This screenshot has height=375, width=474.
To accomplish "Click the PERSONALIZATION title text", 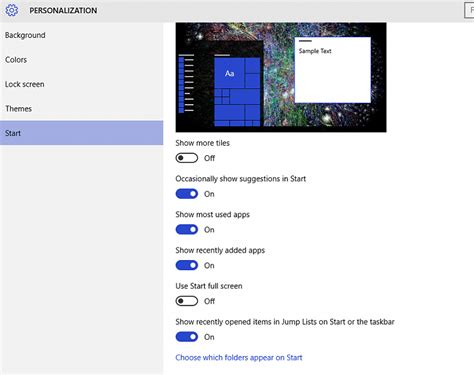I will [63, 11].
